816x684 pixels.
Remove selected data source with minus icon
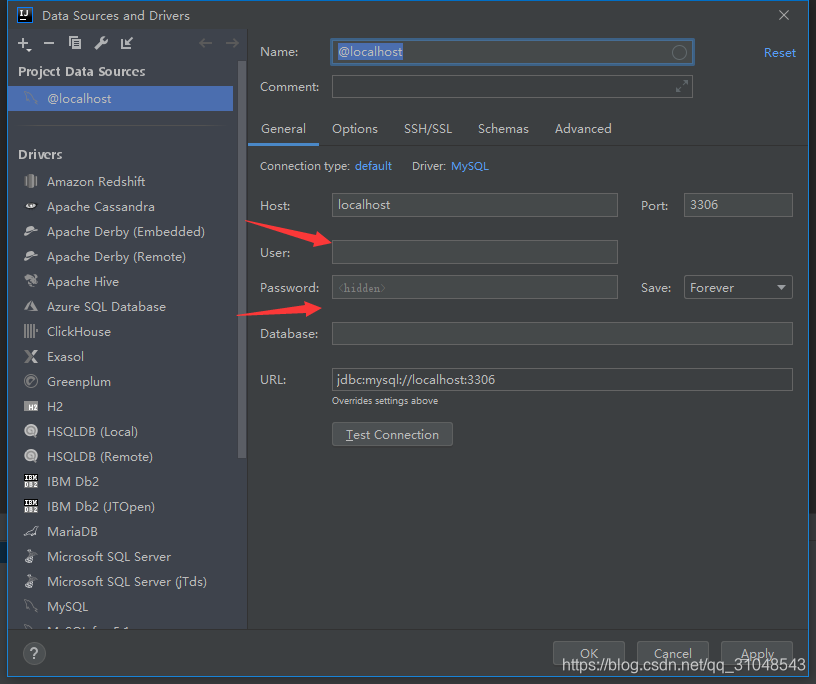tap(49, 43)
